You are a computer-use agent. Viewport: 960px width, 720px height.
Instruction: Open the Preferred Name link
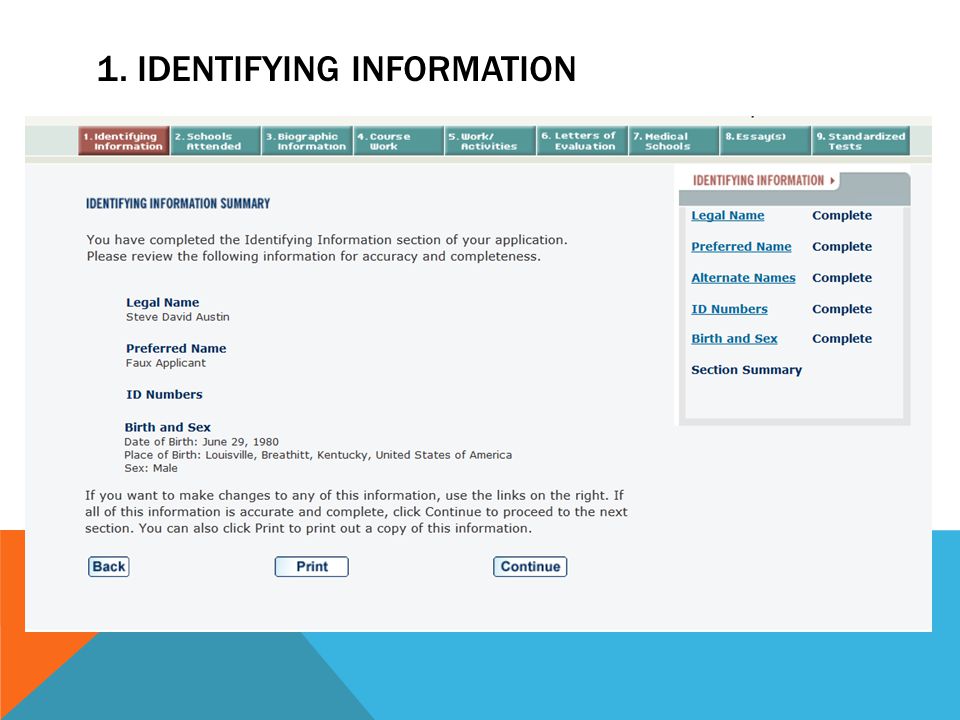pos(741,247)
